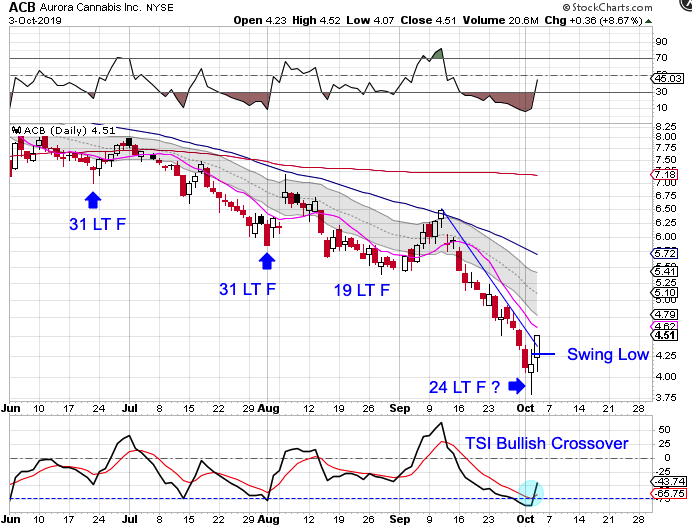The width and height of the screenshot is (692, 527).
Task: Click the Low 4.07 value
Action: [370, 20]
